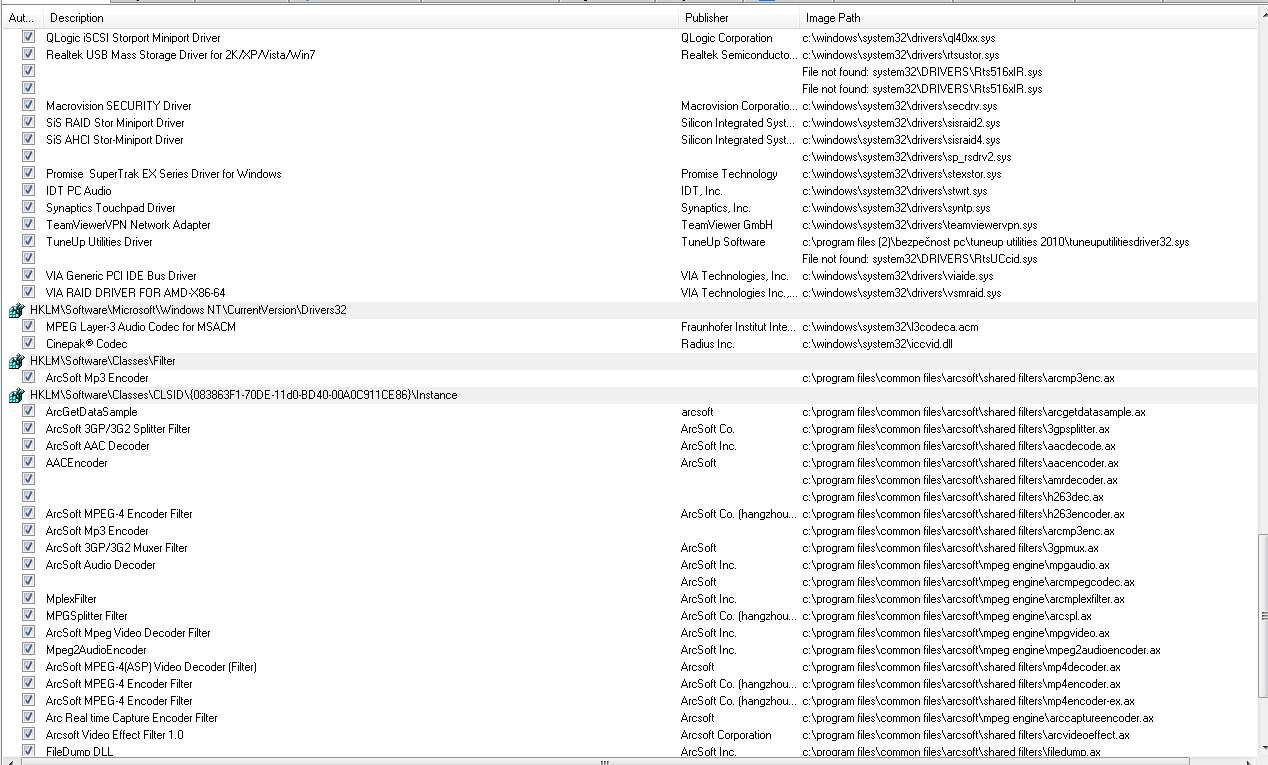Toggle the Cinepak Codec checkbox

tap(28, 343)
